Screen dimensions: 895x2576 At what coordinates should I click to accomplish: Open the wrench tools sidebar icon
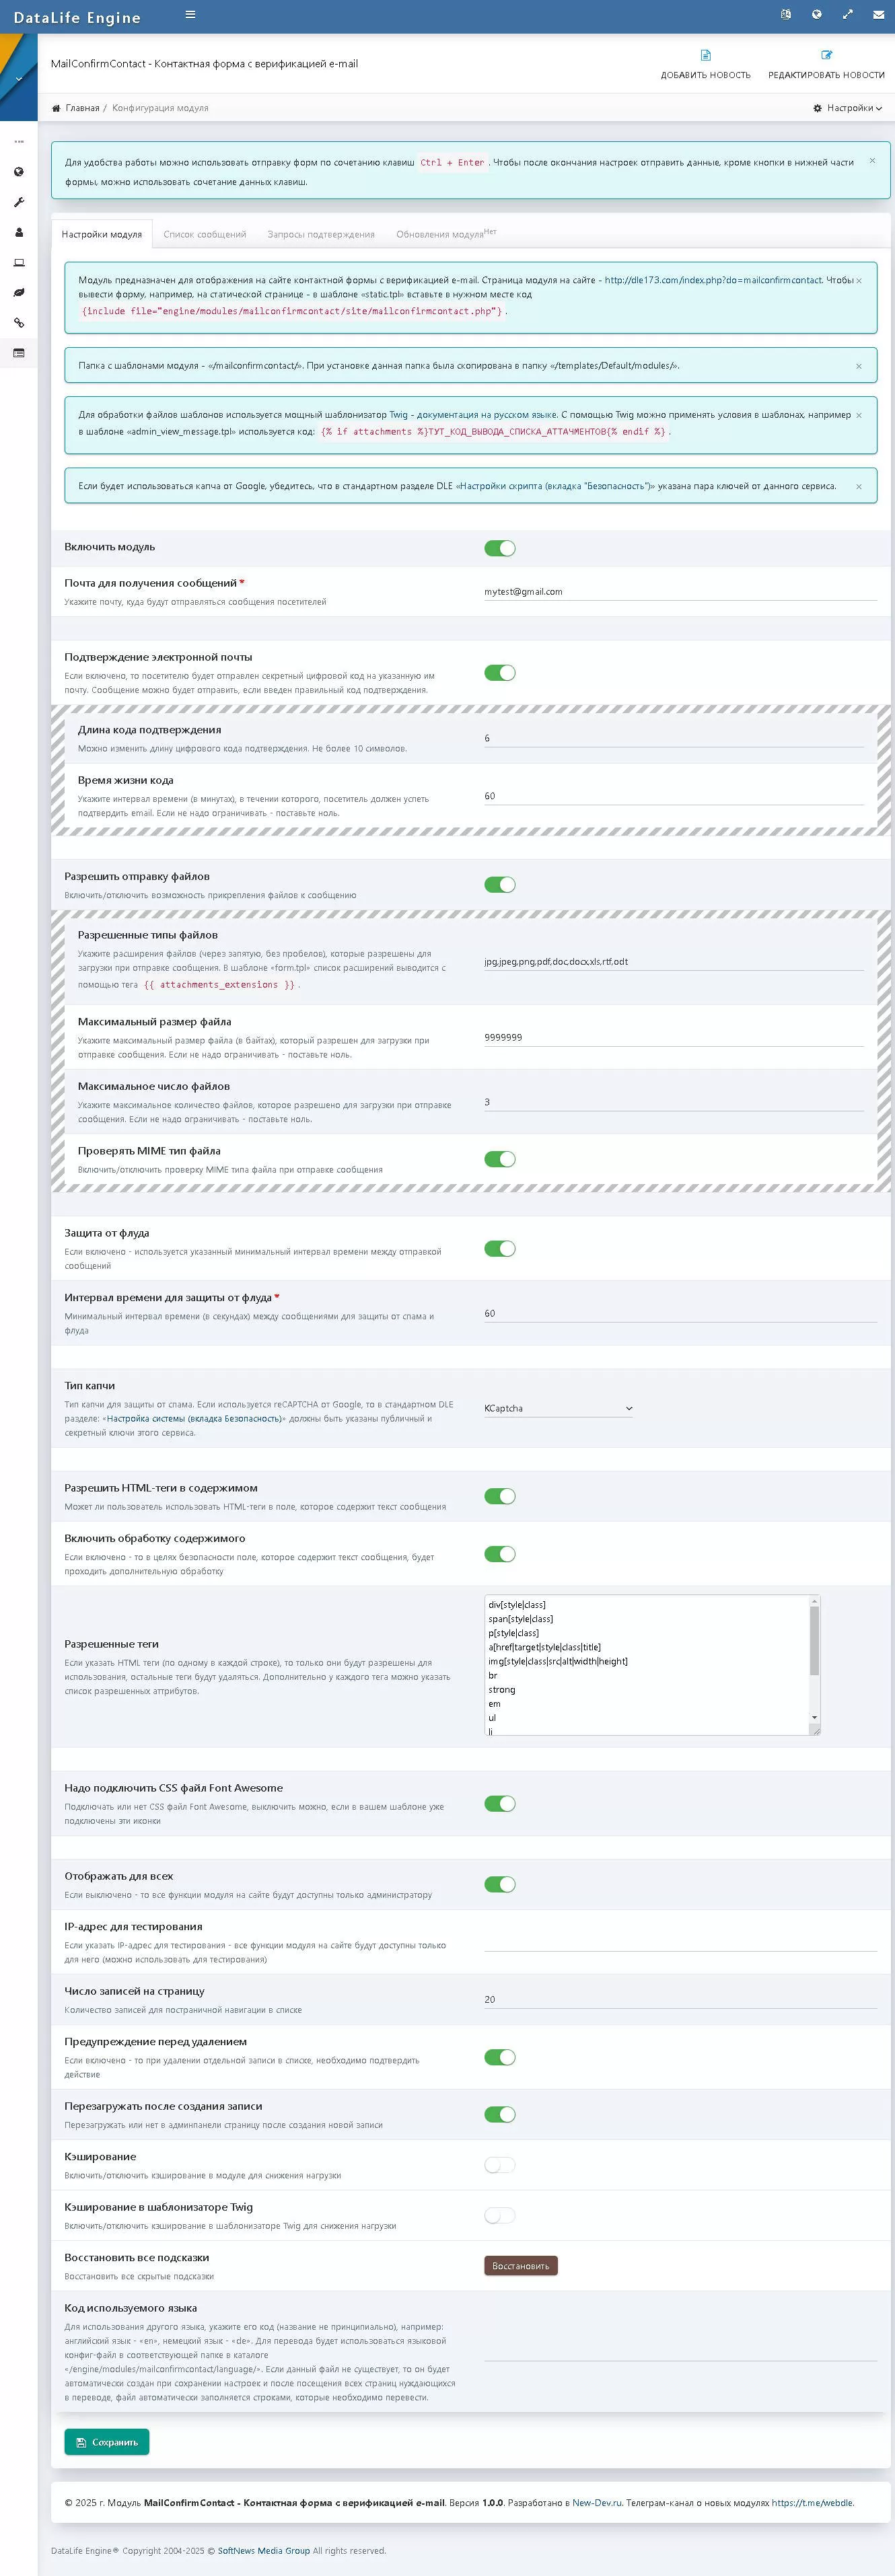tap(19, 202)
